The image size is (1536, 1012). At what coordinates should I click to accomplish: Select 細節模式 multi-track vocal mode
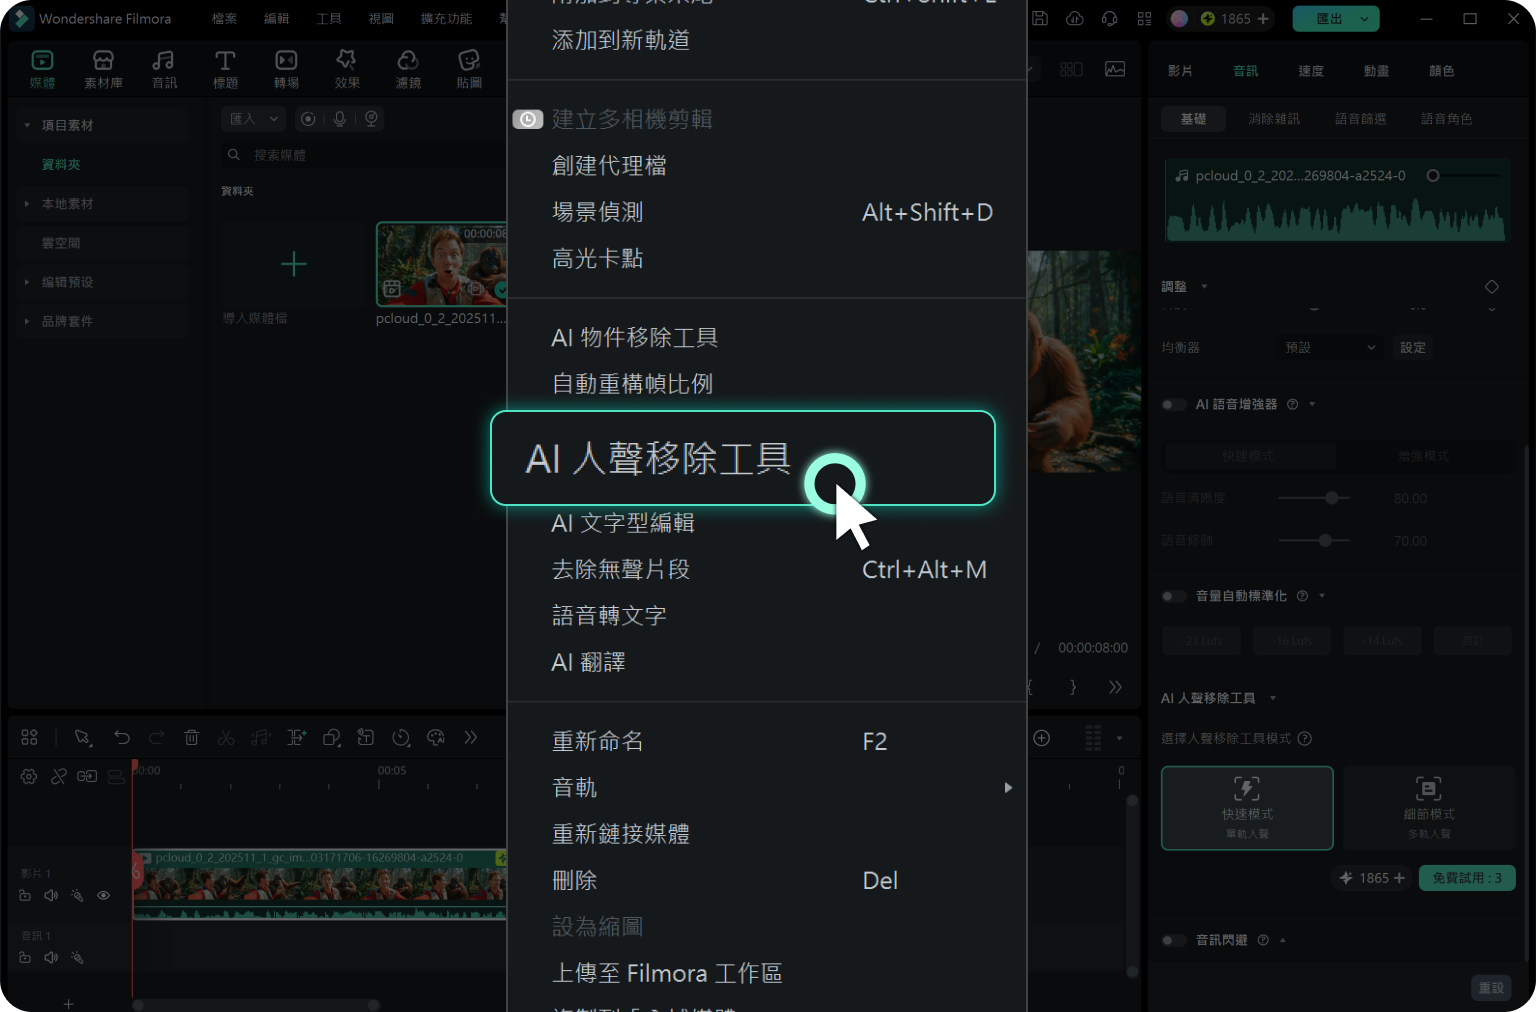point(1429,808)
